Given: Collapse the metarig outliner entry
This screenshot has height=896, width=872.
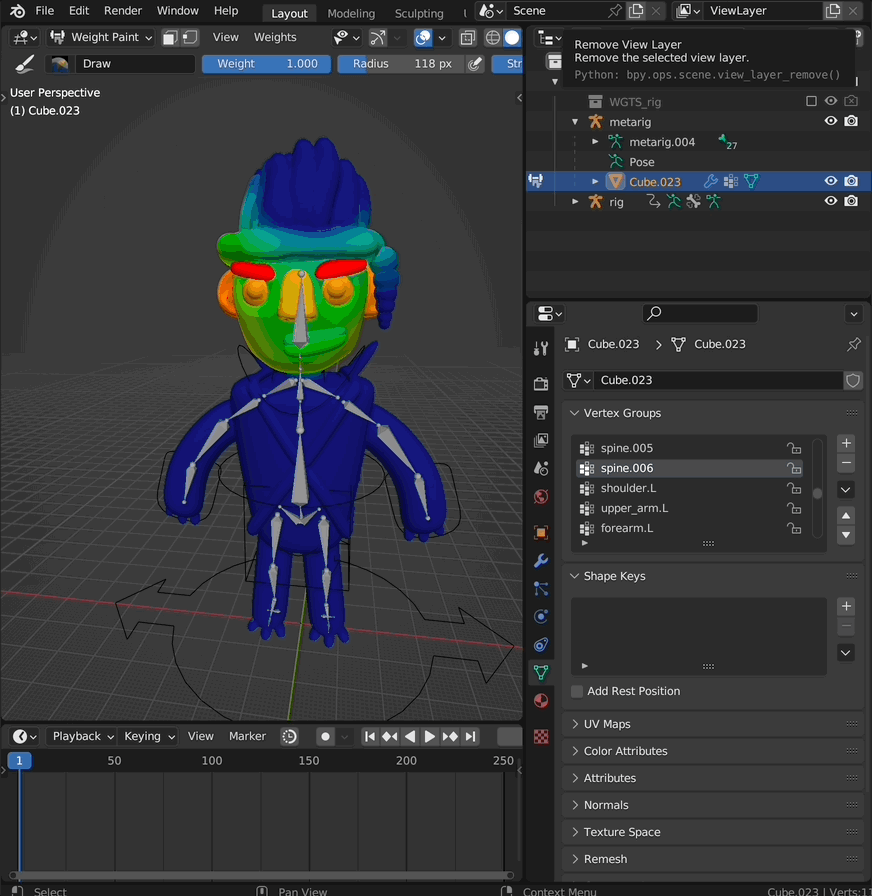Looking at the screenshot, I should click(574, 121).
